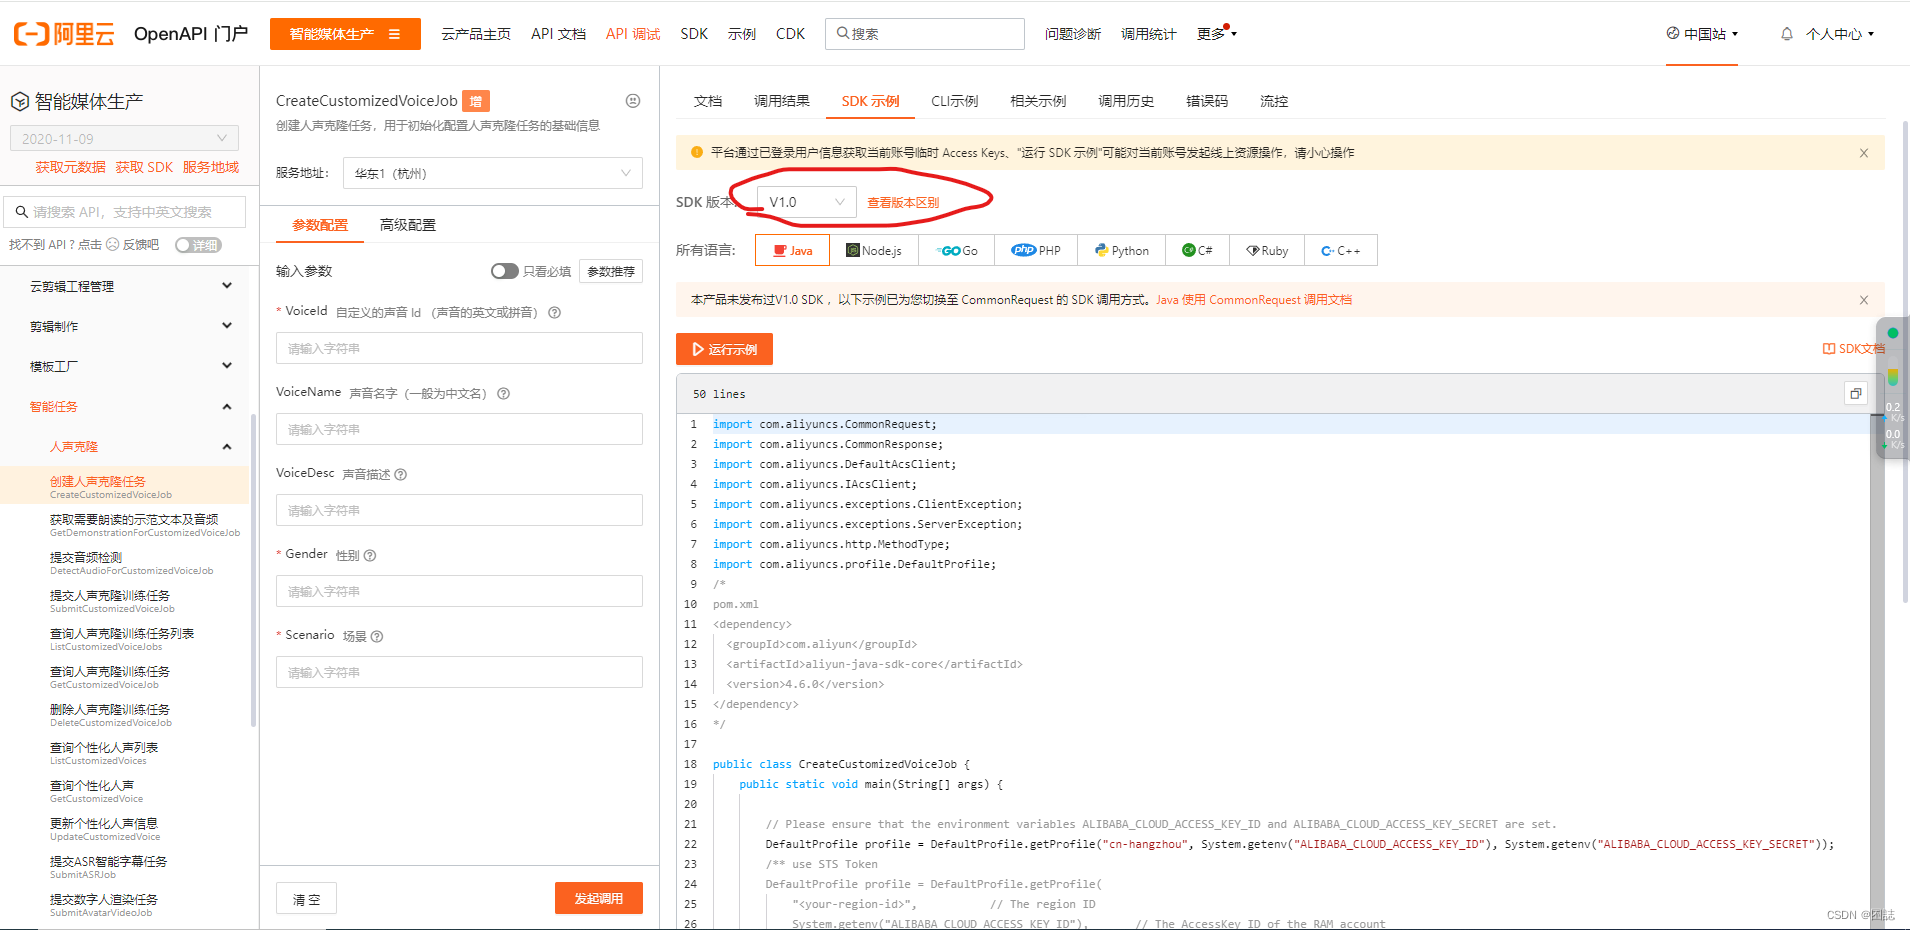The width and height of the screenshot is (1910, 930).
Task: Click the 运行示例 button
Action: [x=724, y=349]
